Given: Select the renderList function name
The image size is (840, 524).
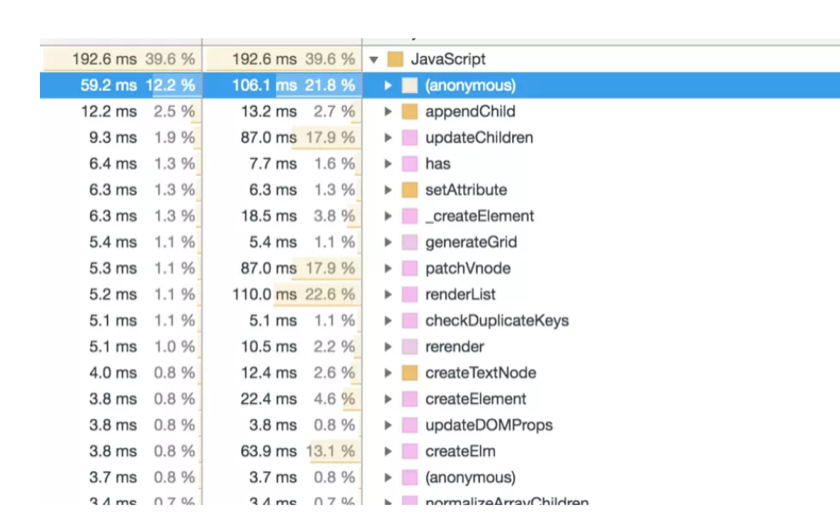Looking at the screenshot, I should click(460, 295).
